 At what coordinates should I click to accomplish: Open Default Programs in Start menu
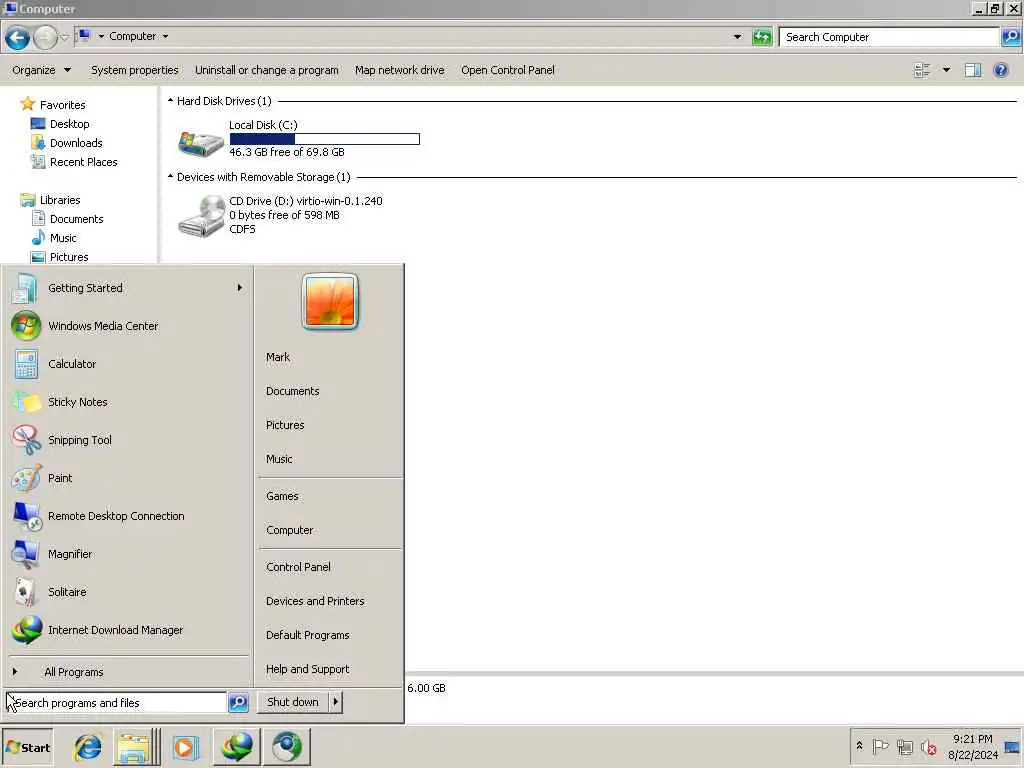coord(308,635)
